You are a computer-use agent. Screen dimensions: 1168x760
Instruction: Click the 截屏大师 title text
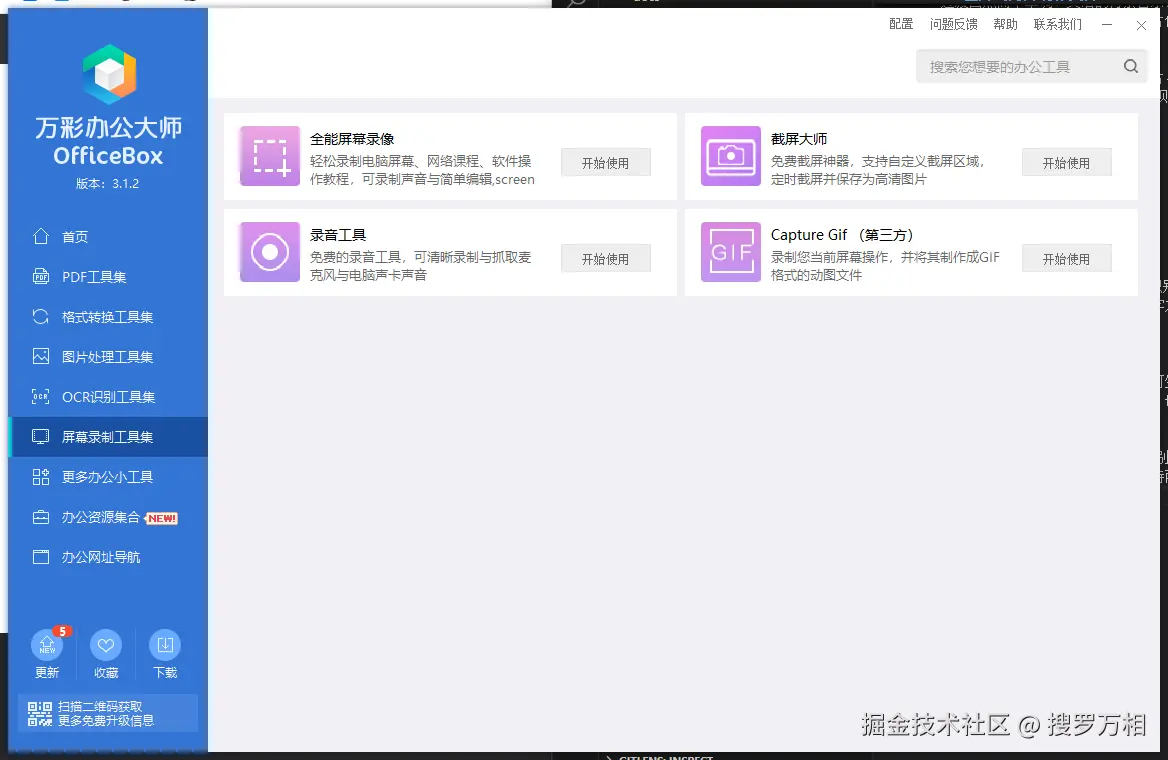(799, 139)
